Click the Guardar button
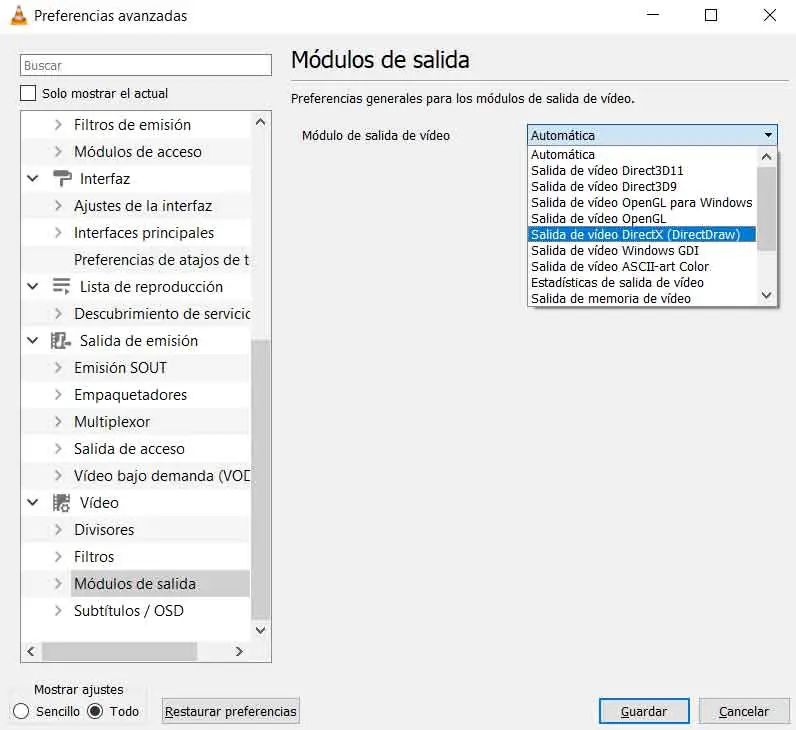 pos(644,711)
